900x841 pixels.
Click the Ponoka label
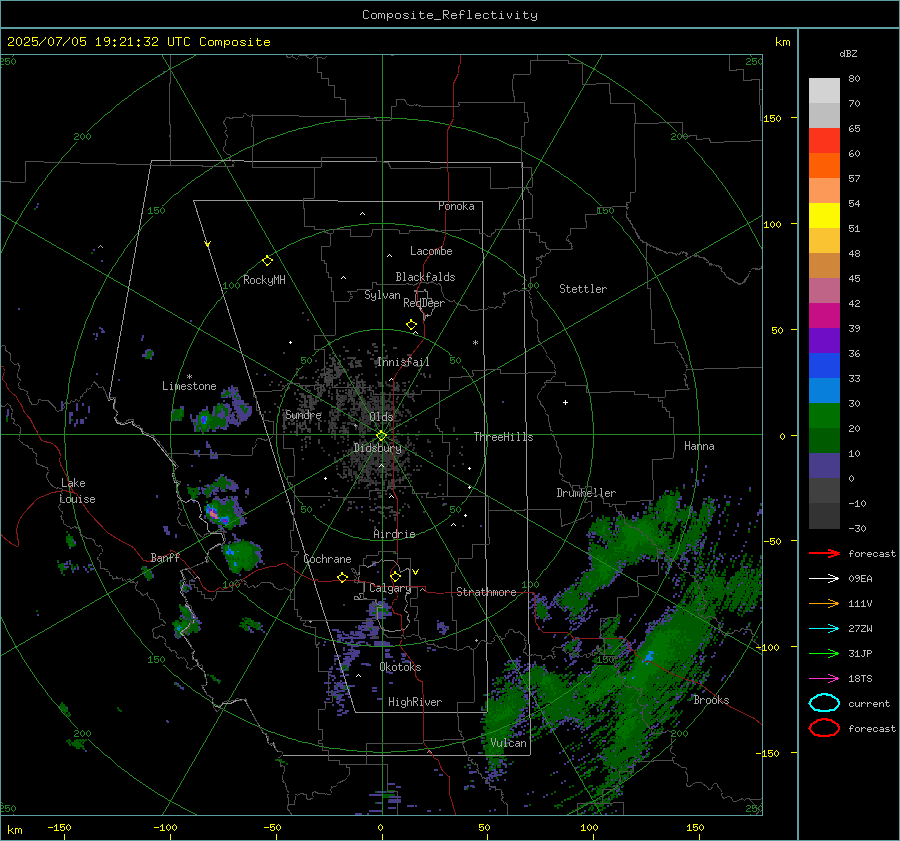456,206
